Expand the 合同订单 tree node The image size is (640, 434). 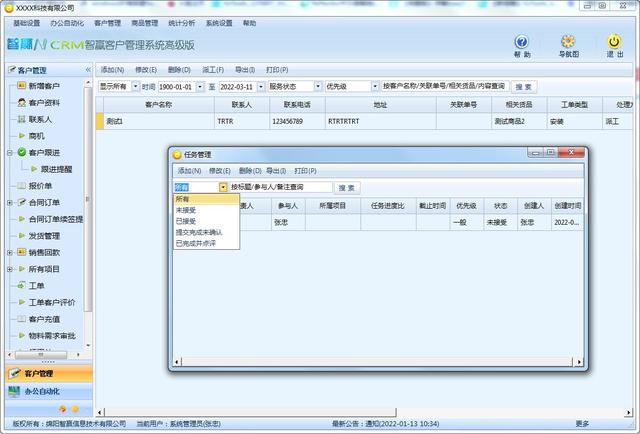[x=8, y=202]
